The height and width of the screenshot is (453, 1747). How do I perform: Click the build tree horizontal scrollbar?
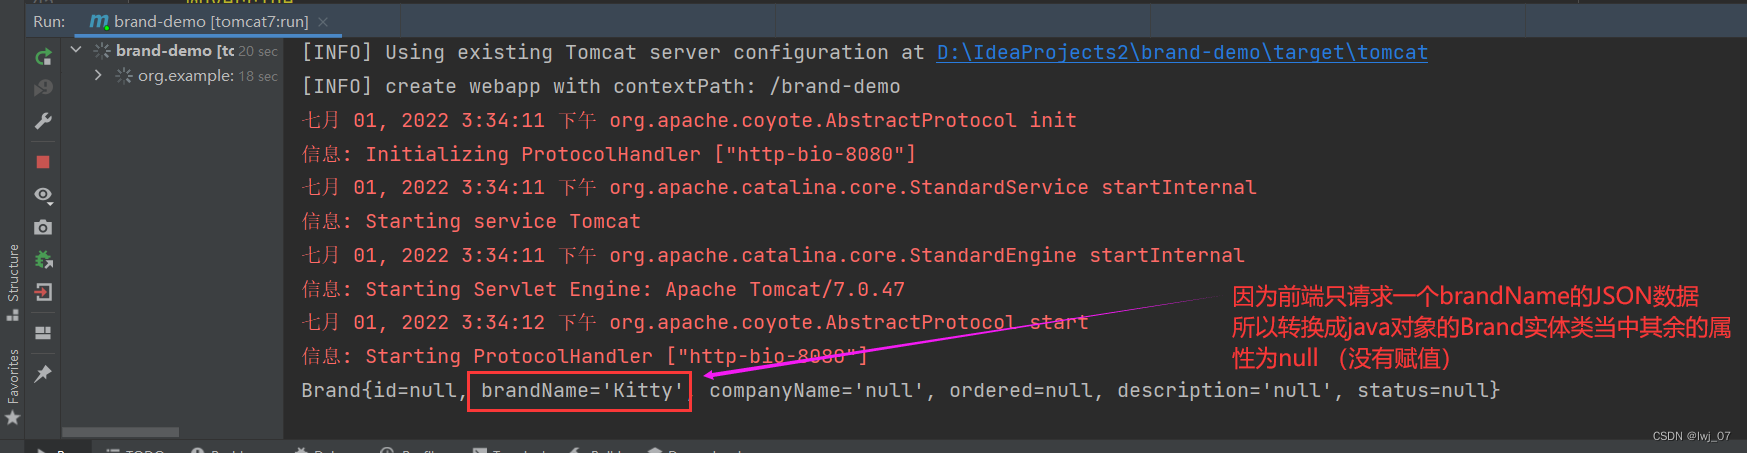pyautogui.click(x=120, y=432)
